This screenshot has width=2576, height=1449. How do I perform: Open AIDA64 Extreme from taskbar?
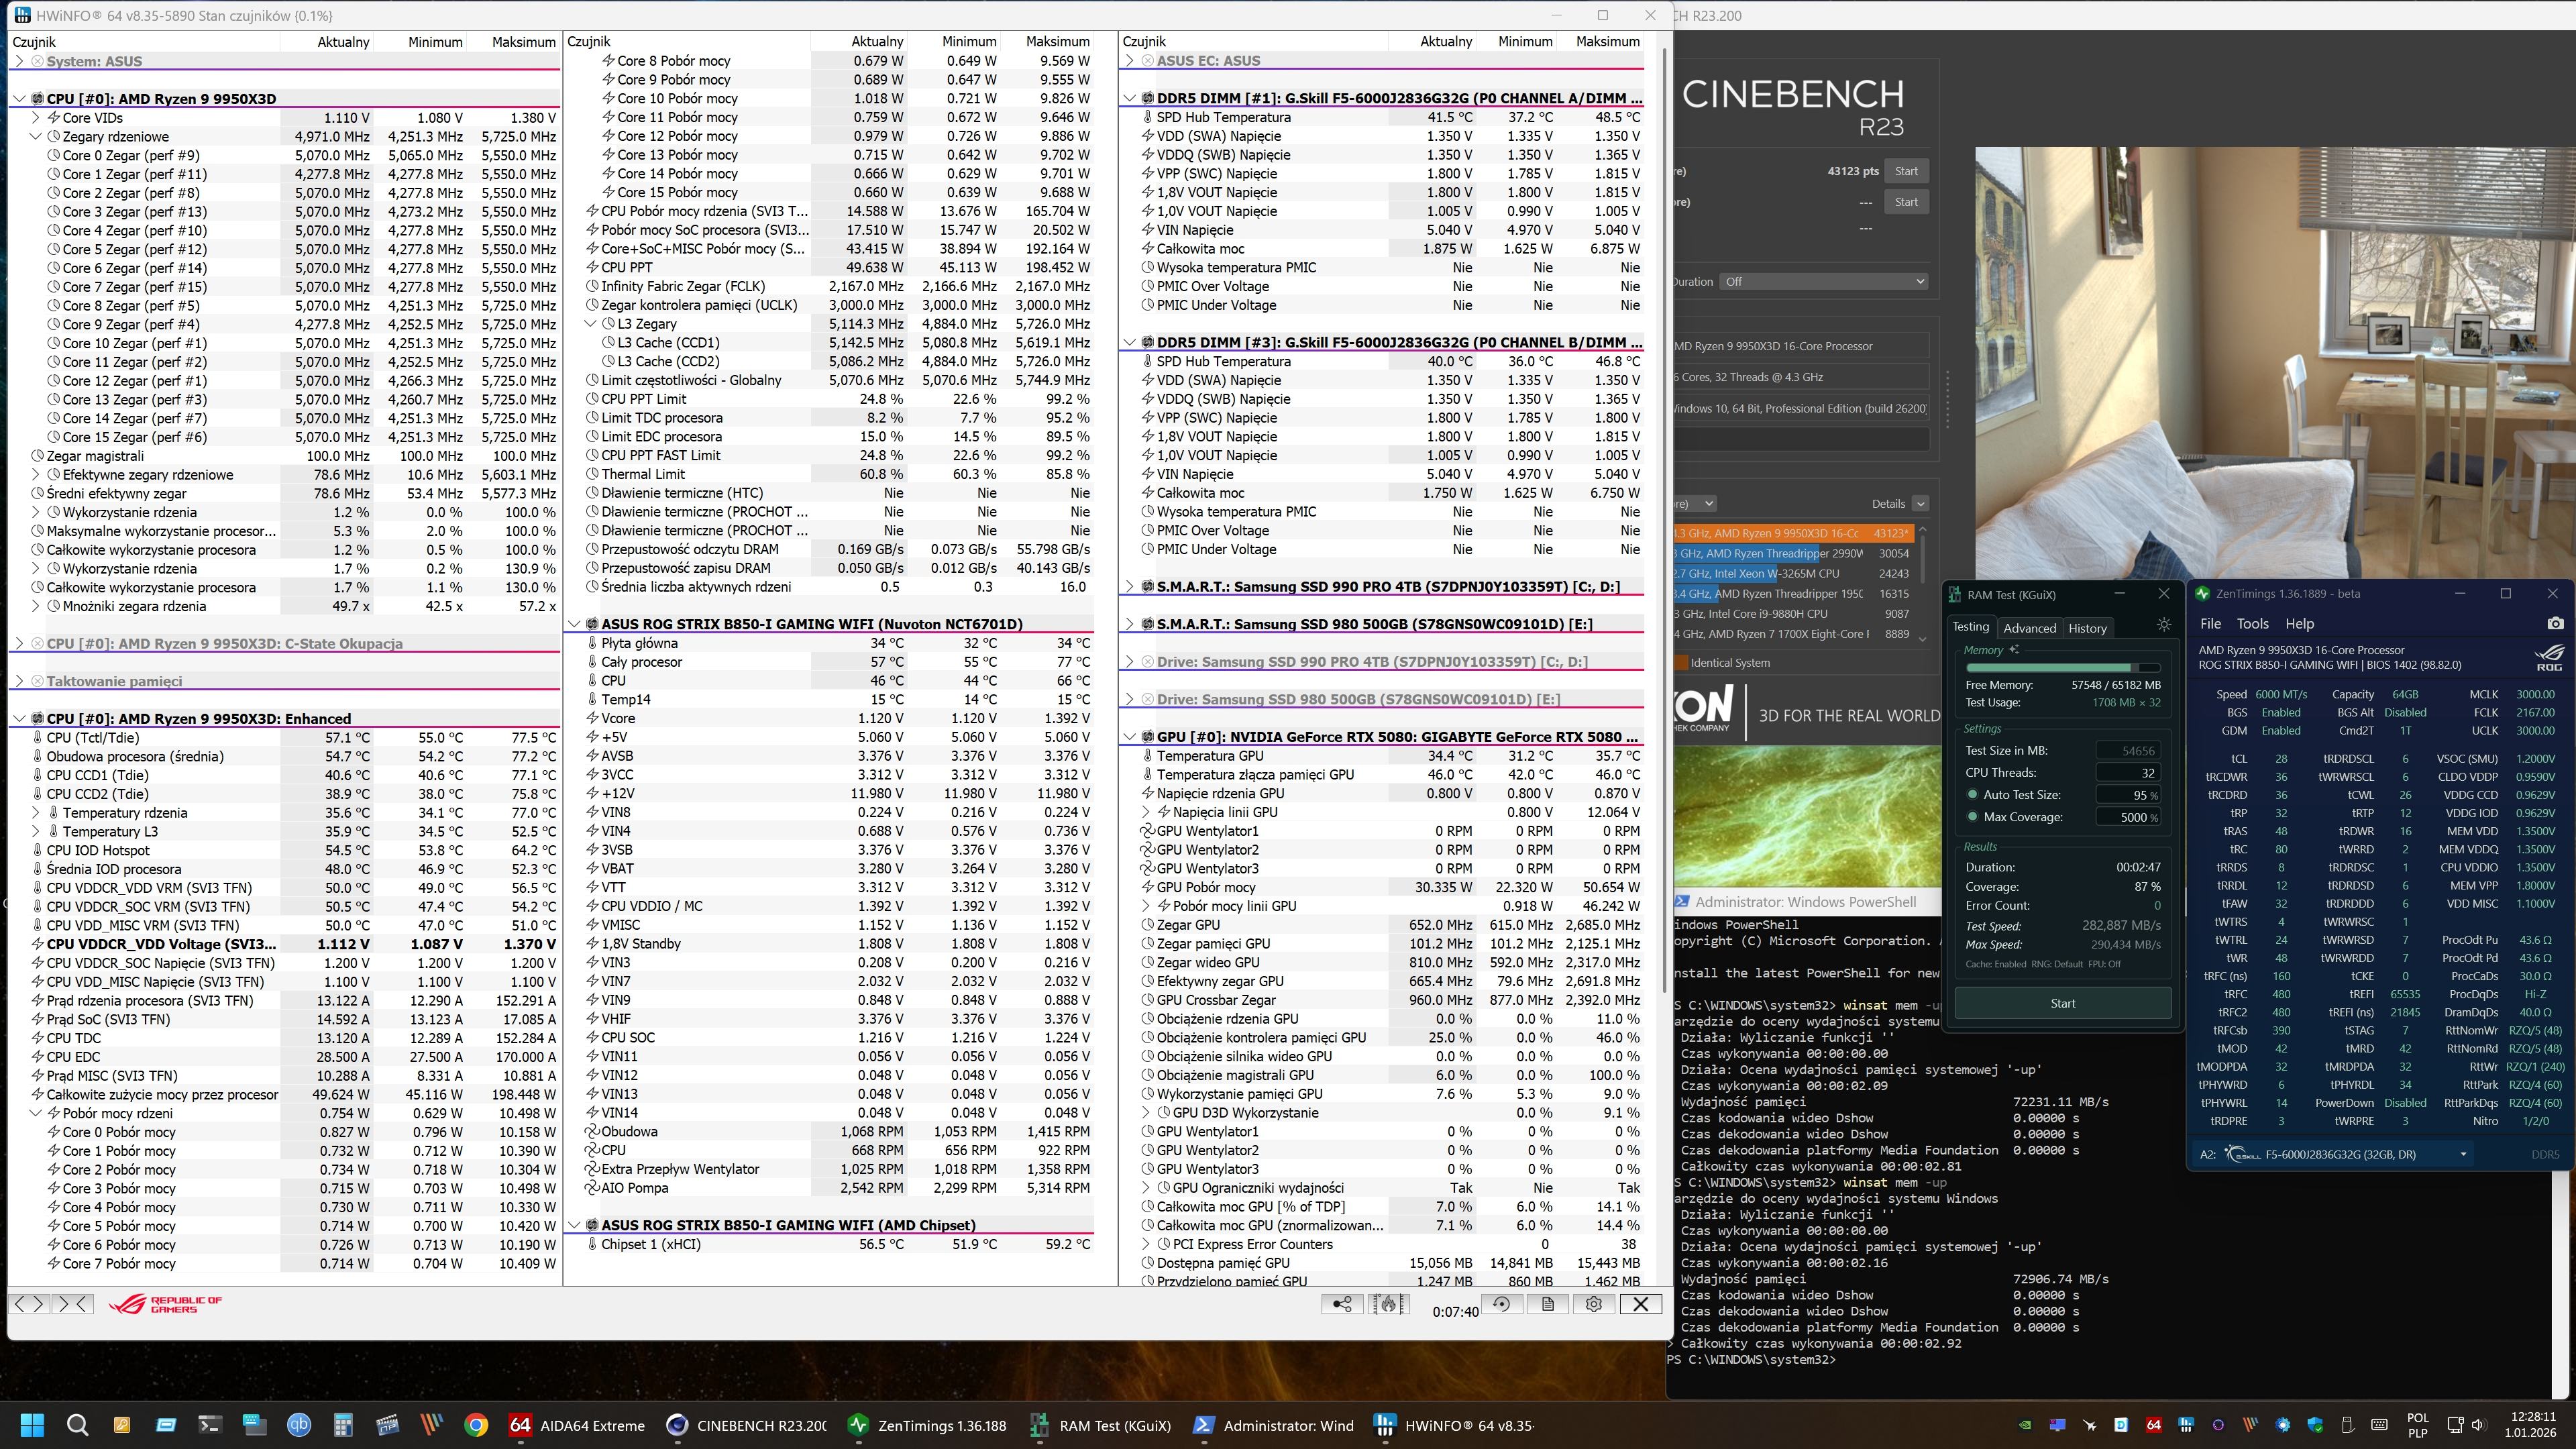[576, 1425]
